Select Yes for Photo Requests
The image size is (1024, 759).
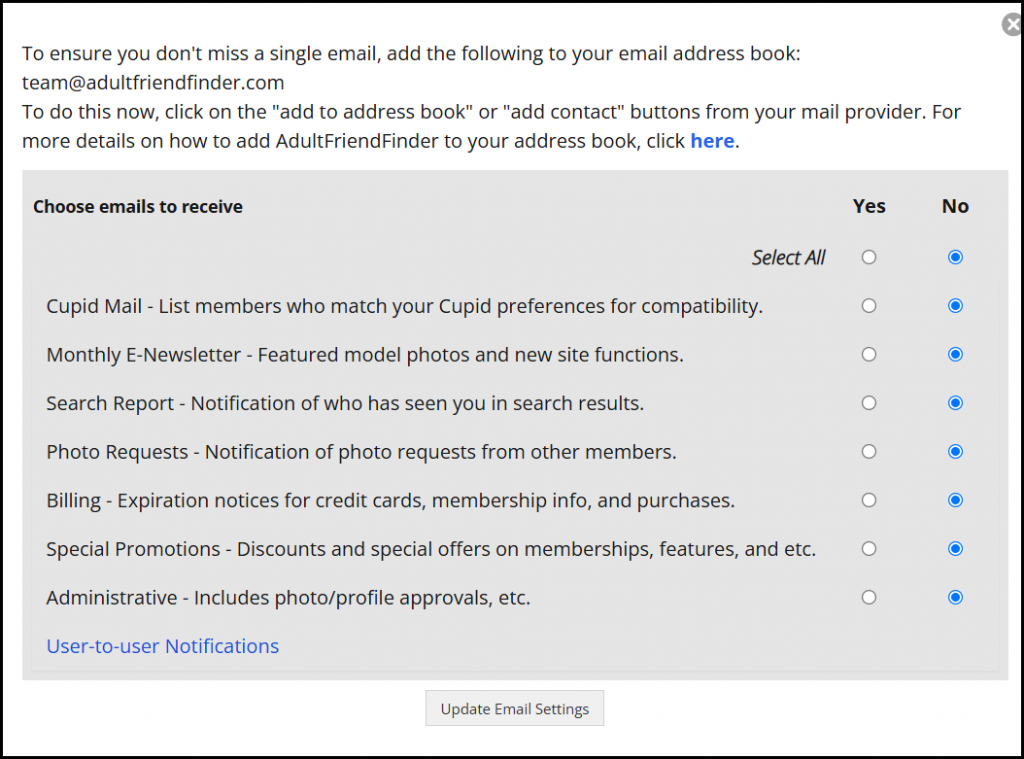[x=869, y=451]
